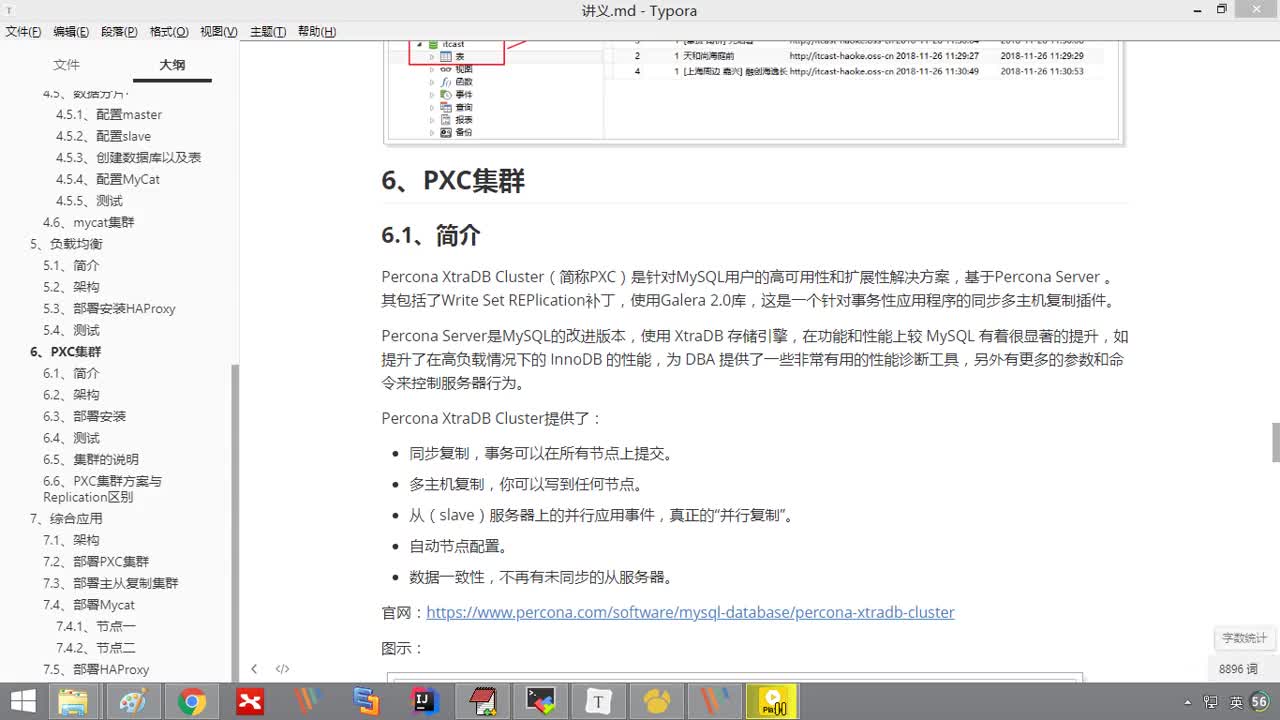The width and height of the screenshot is (1280, 720).
Task: Open the Windows Start button
Action: (x=23, y=701)
